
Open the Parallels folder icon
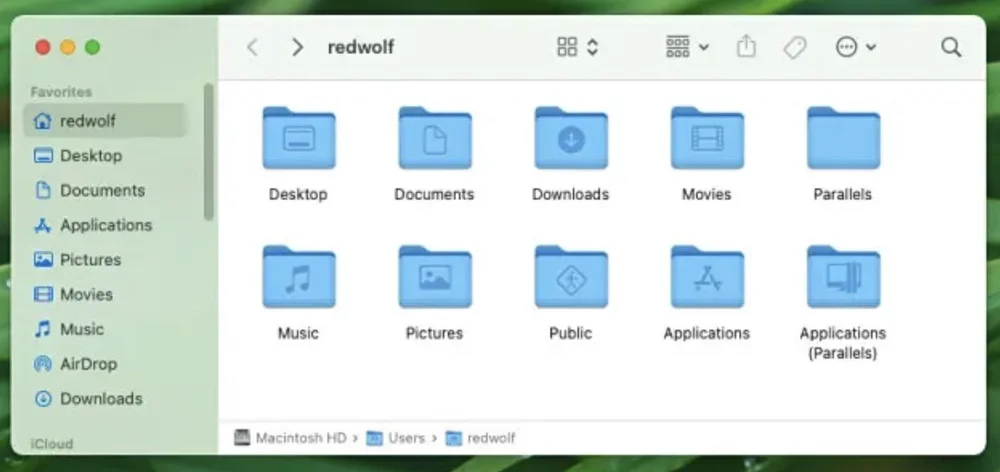pyautogui.click(x=843, y=138)
